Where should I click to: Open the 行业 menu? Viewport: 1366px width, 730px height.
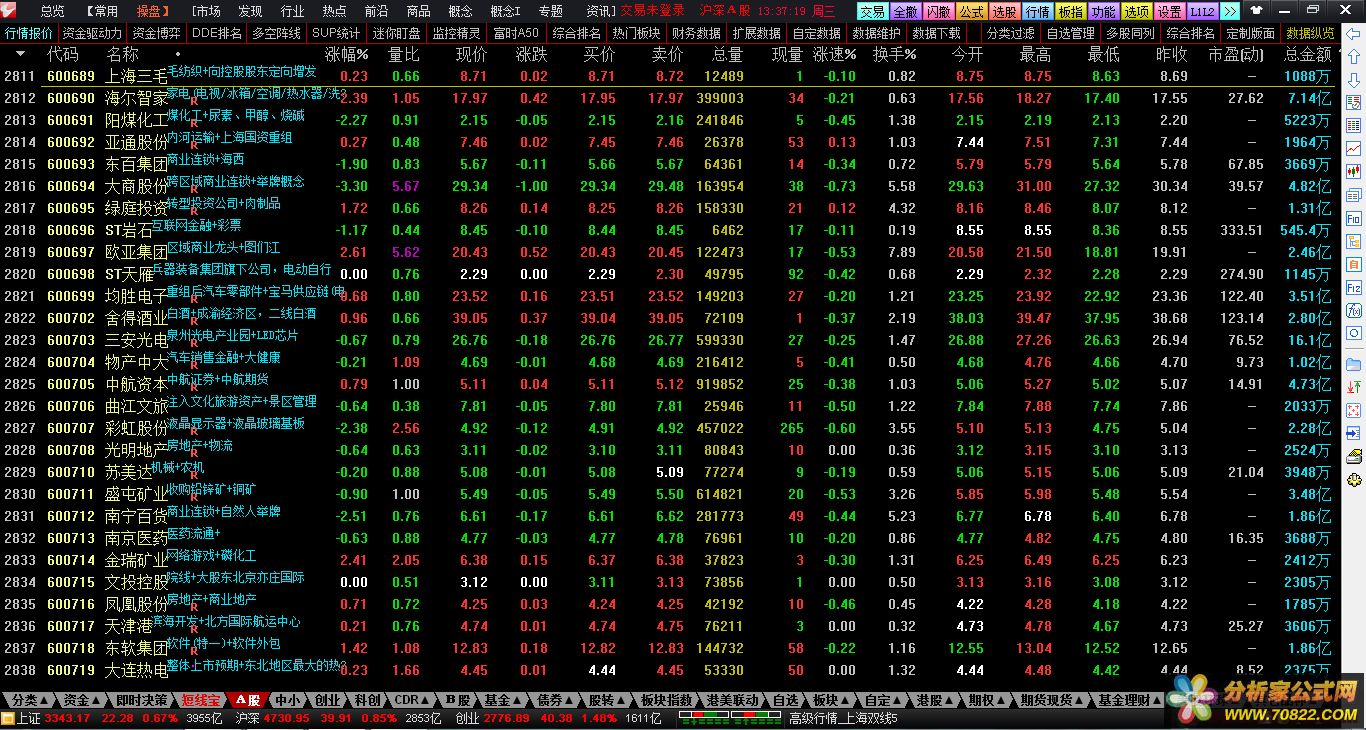[292, 11]
